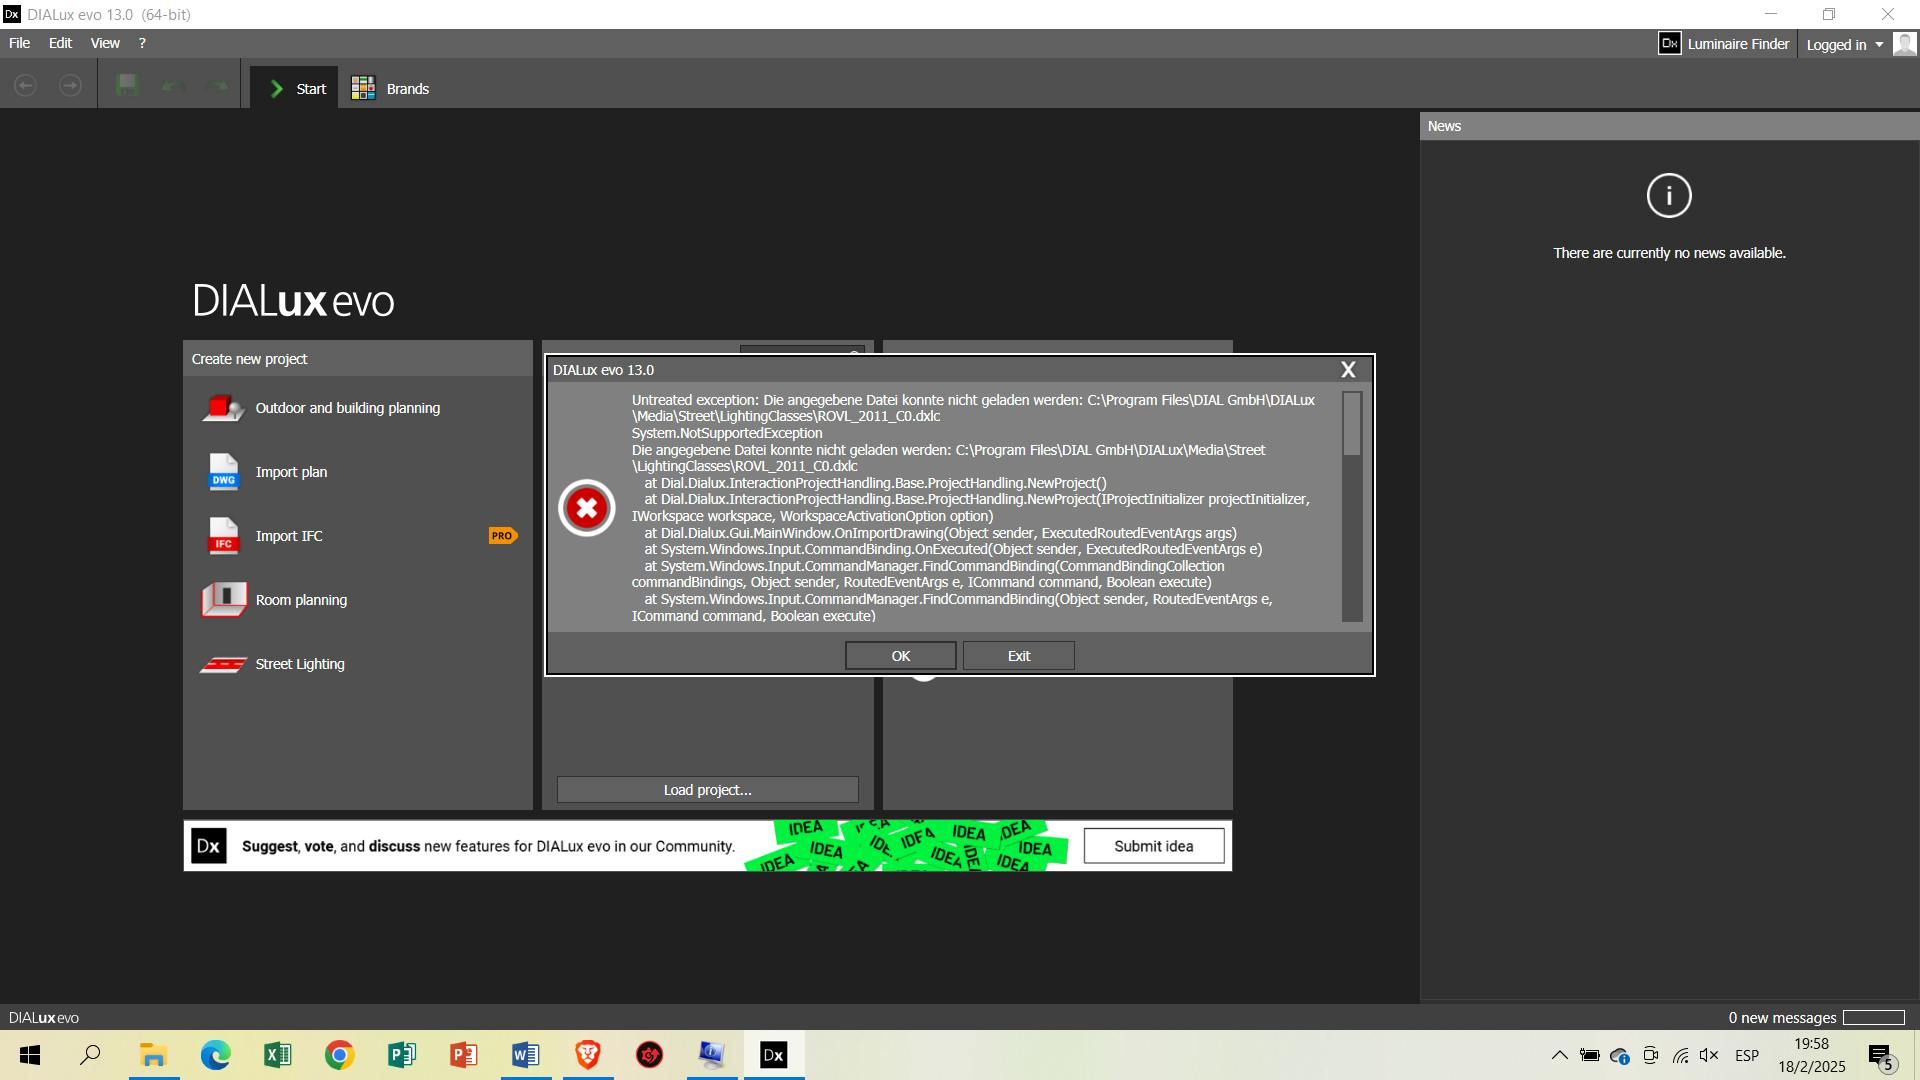Viewport: 1920px width, 1080px height.
Task: Click the Load project button
Action: [707, 790]
